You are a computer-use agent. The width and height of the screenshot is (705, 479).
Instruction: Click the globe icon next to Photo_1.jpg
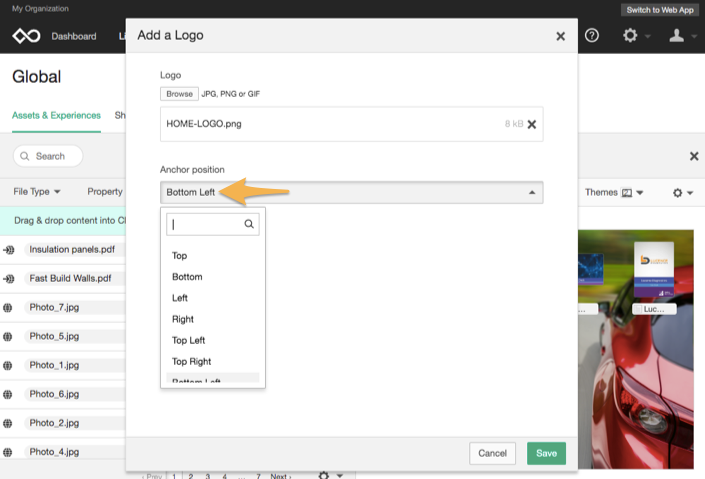tap(8, 365)
